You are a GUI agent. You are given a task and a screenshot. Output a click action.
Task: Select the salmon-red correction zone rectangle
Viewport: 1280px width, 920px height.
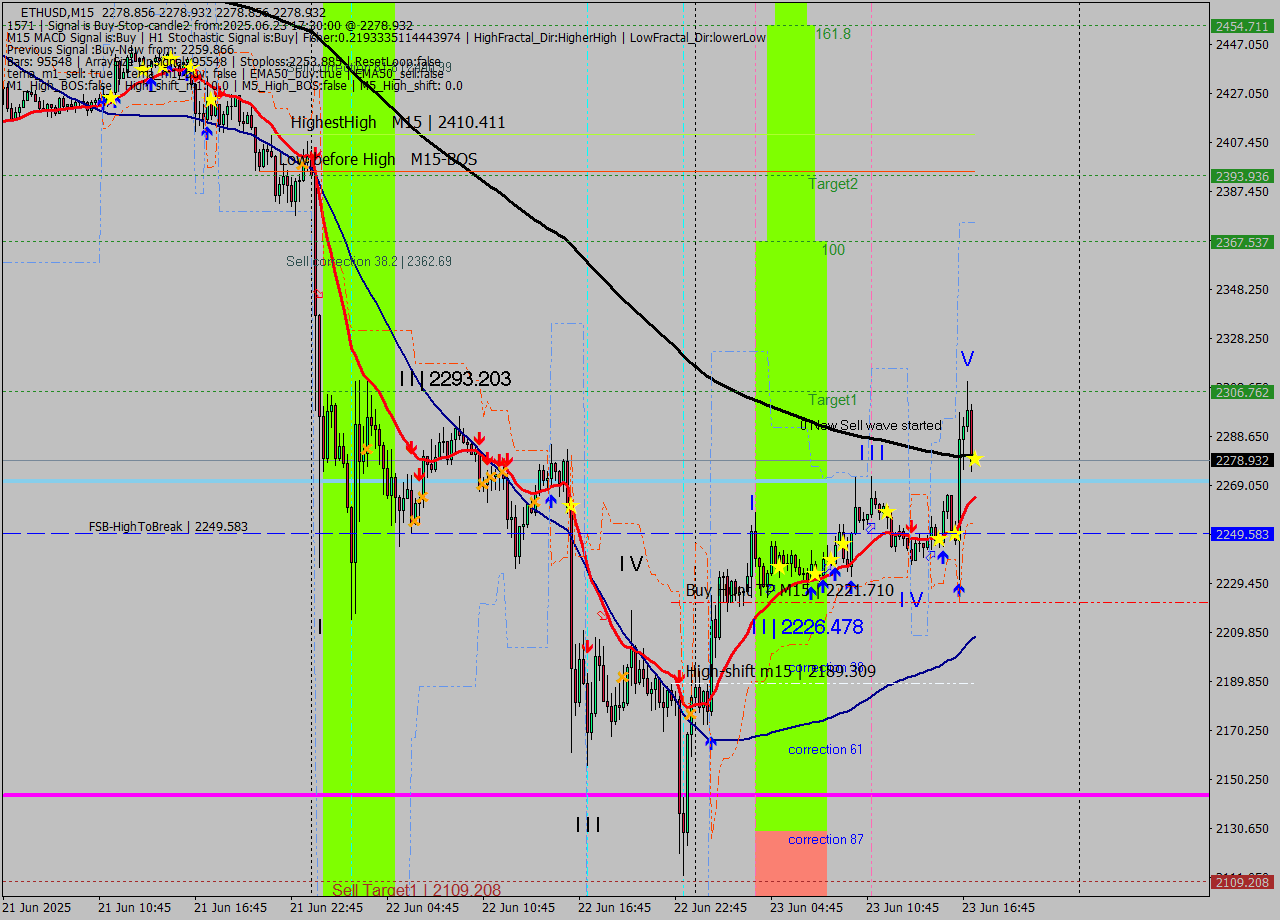tap(790, 862)
